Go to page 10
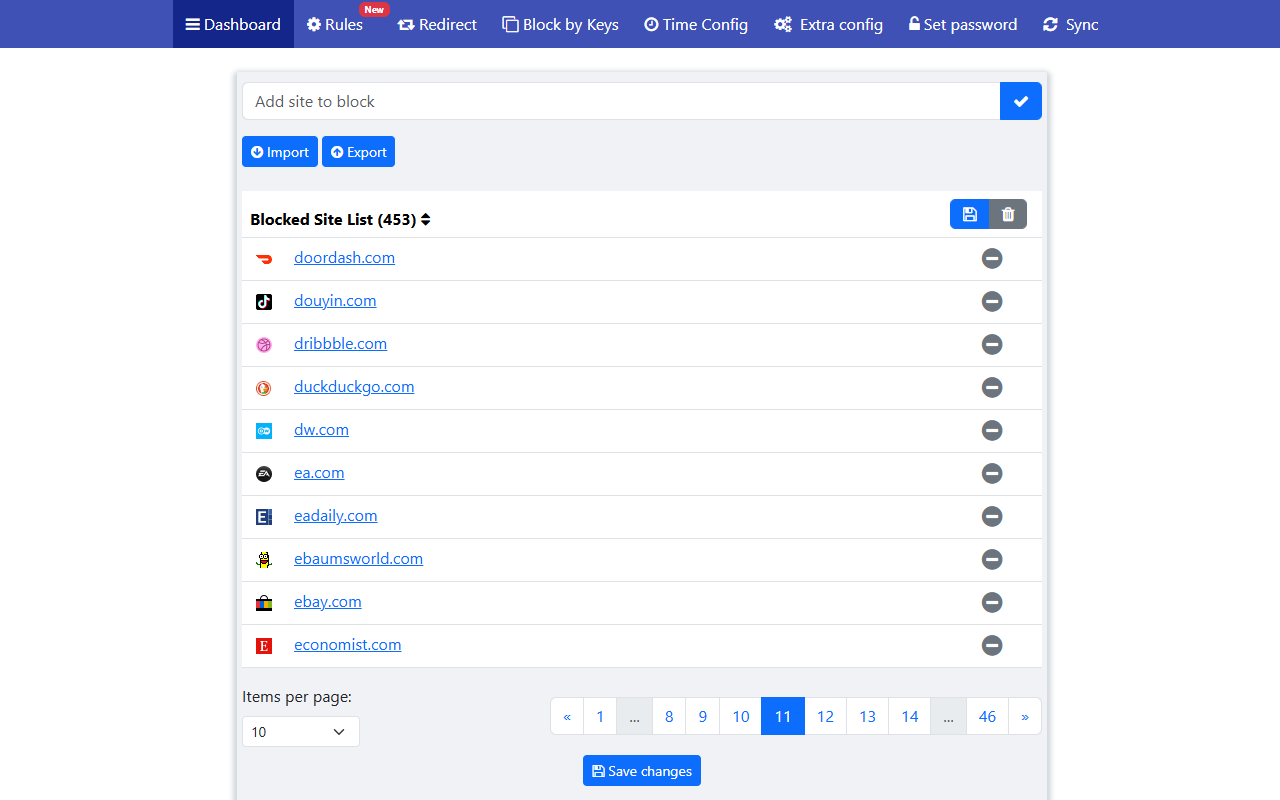Viewport: 1280px width, 800px height. click(741, 716)
